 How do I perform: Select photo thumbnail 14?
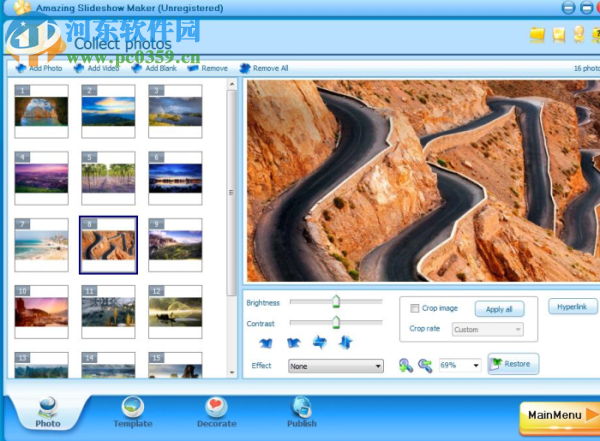[108, 366]
